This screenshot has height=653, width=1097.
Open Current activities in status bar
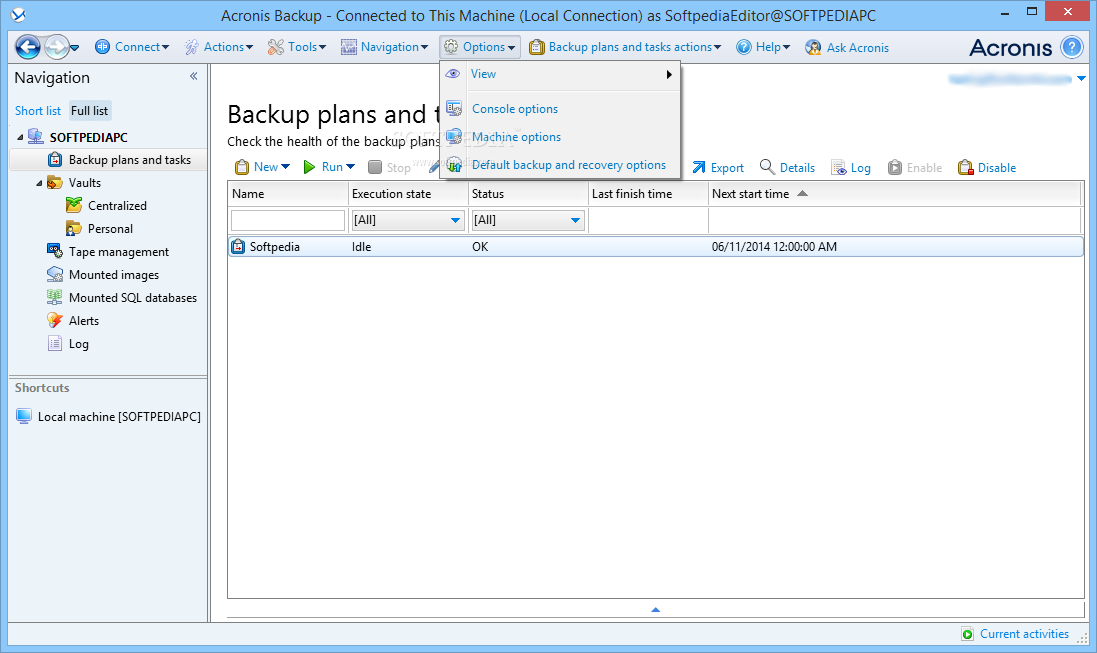click(x=1024, y=633)
